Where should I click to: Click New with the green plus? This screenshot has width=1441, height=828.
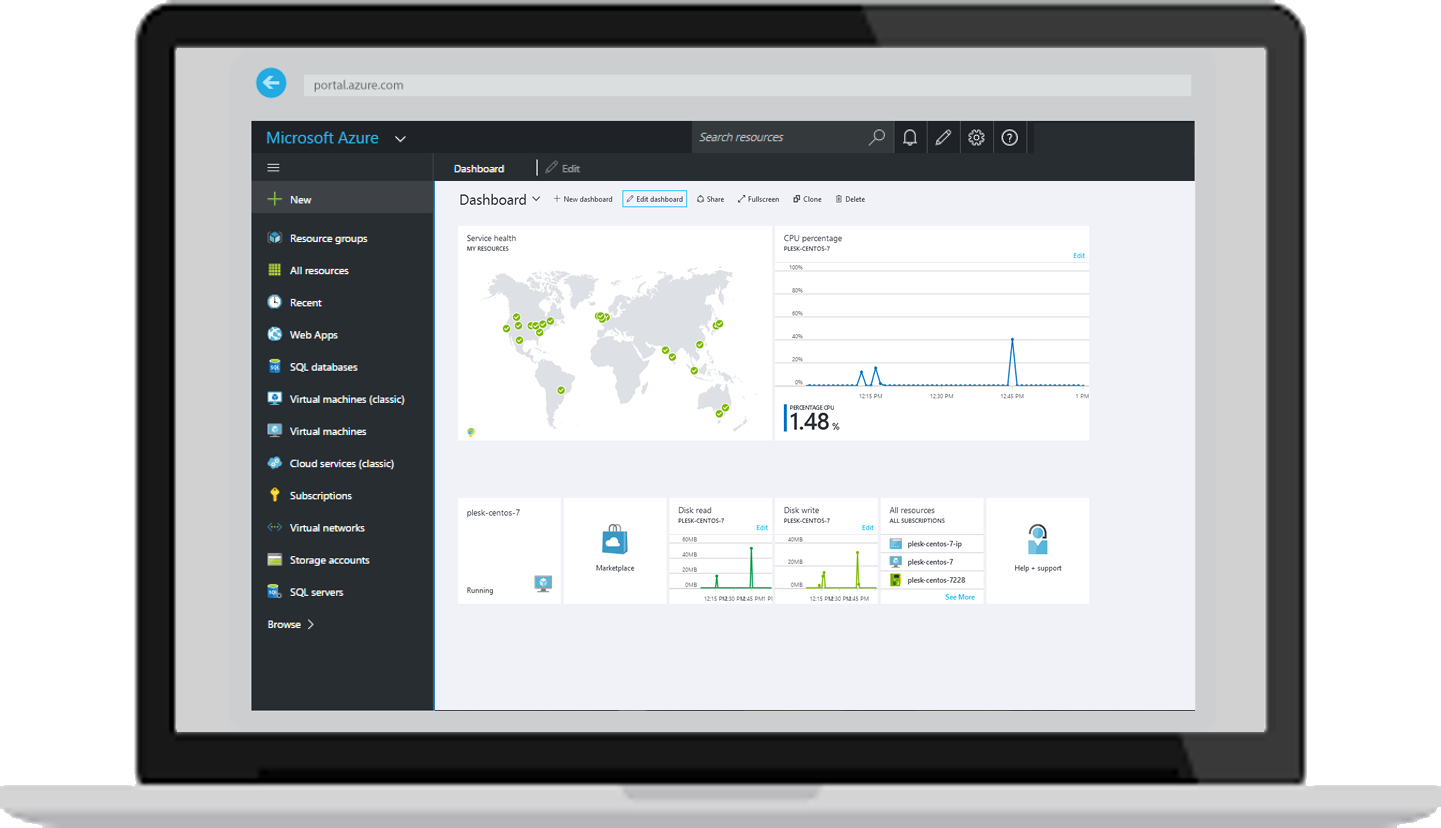coord(342,199)
